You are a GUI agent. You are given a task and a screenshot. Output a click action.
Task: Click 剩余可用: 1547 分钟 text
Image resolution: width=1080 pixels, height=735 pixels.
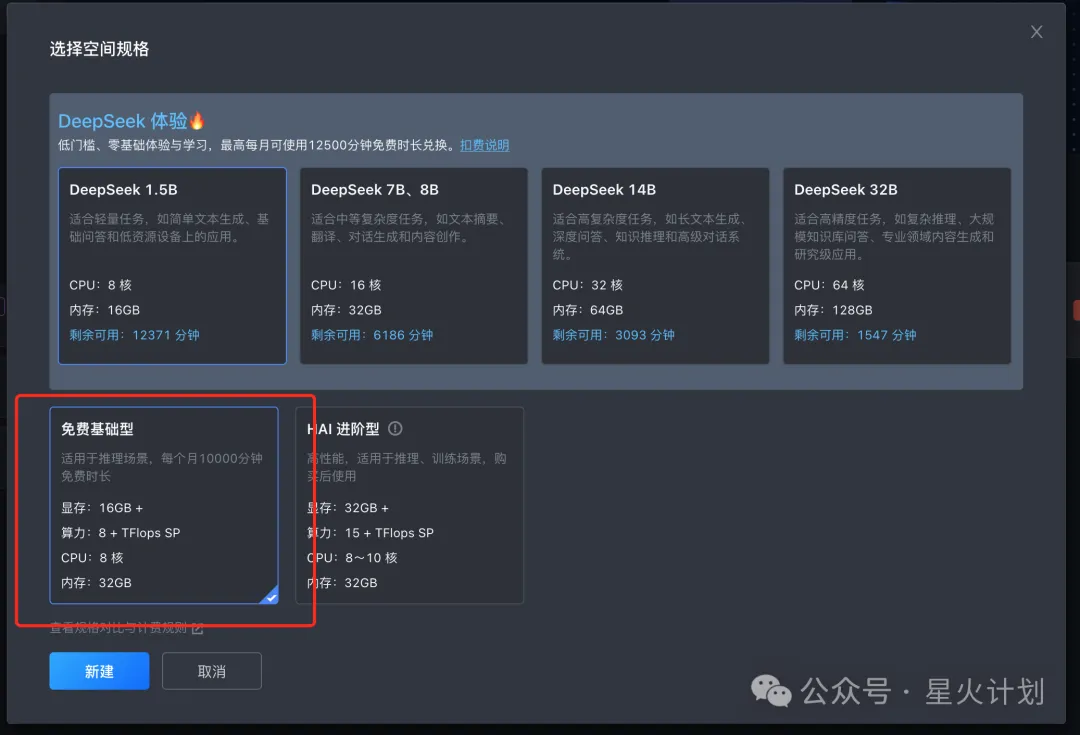tap(855, 335)
